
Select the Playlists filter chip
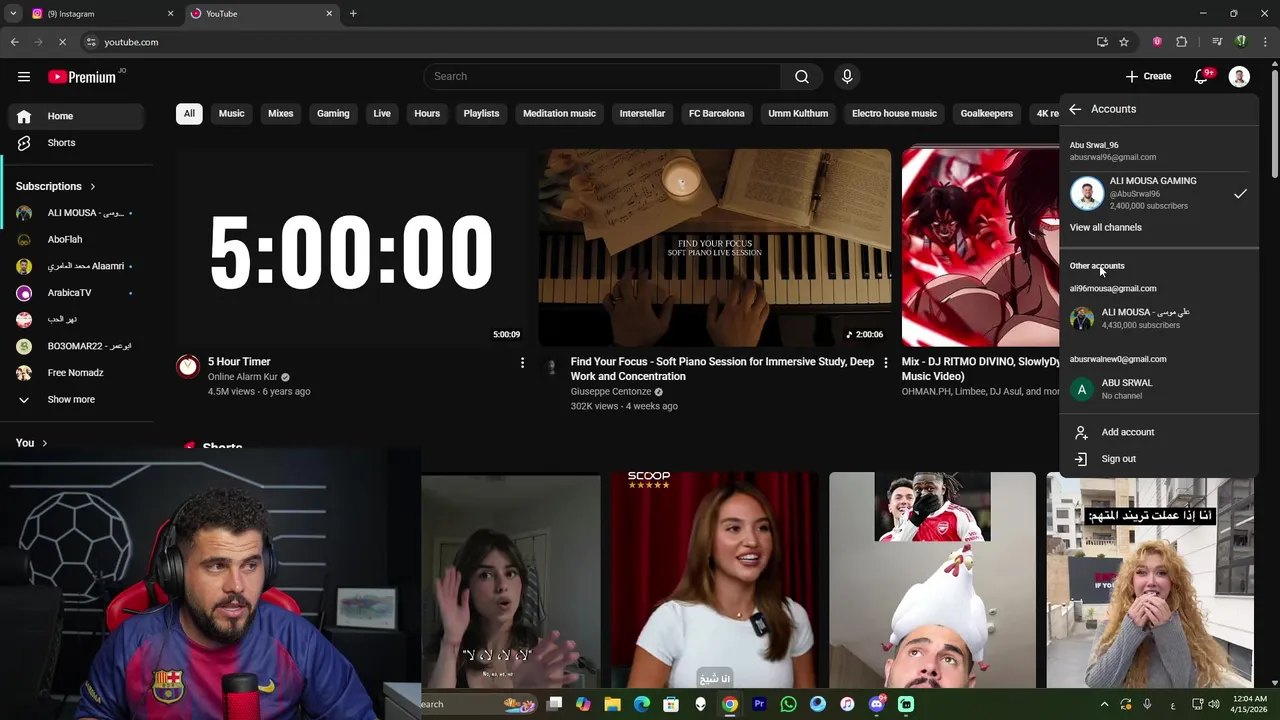pyautogui.click(x=481, y=113)
